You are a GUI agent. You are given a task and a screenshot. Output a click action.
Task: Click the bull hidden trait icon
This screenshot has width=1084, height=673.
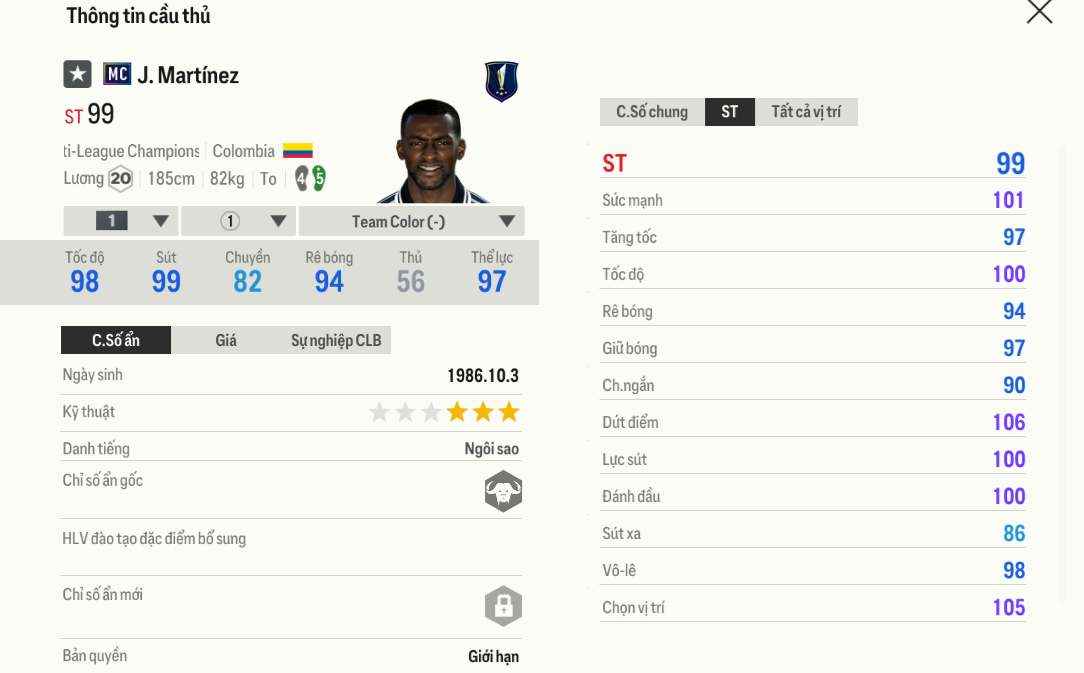click(503, 491)
